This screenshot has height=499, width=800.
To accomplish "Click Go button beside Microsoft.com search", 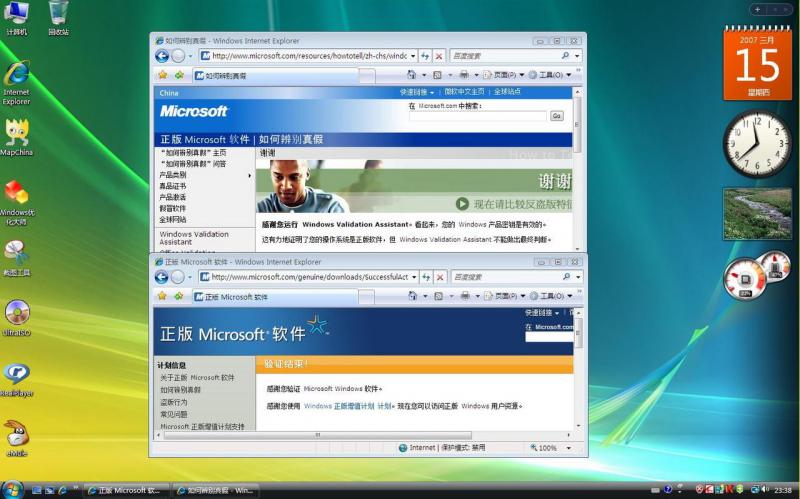I will 557,116.
